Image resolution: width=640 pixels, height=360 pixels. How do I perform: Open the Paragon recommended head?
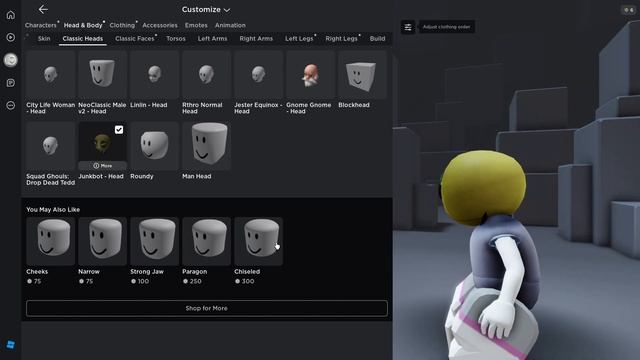pyautogui.click(x=206, y=241)
